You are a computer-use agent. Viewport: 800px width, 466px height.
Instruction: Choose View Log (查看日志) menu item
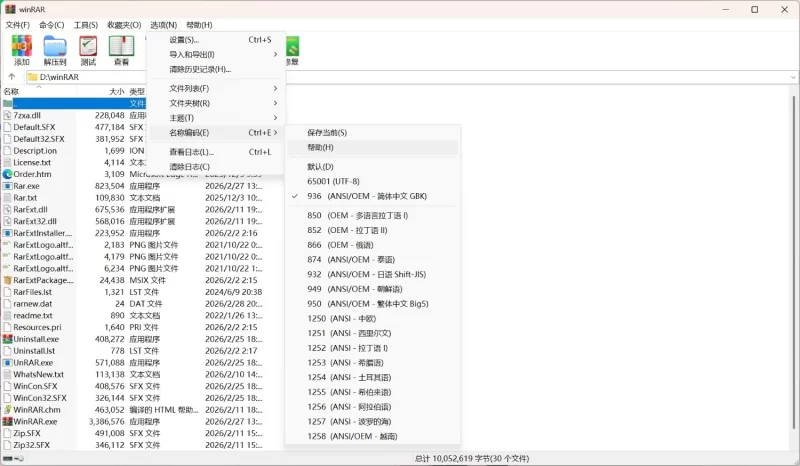tap(216, 152)
